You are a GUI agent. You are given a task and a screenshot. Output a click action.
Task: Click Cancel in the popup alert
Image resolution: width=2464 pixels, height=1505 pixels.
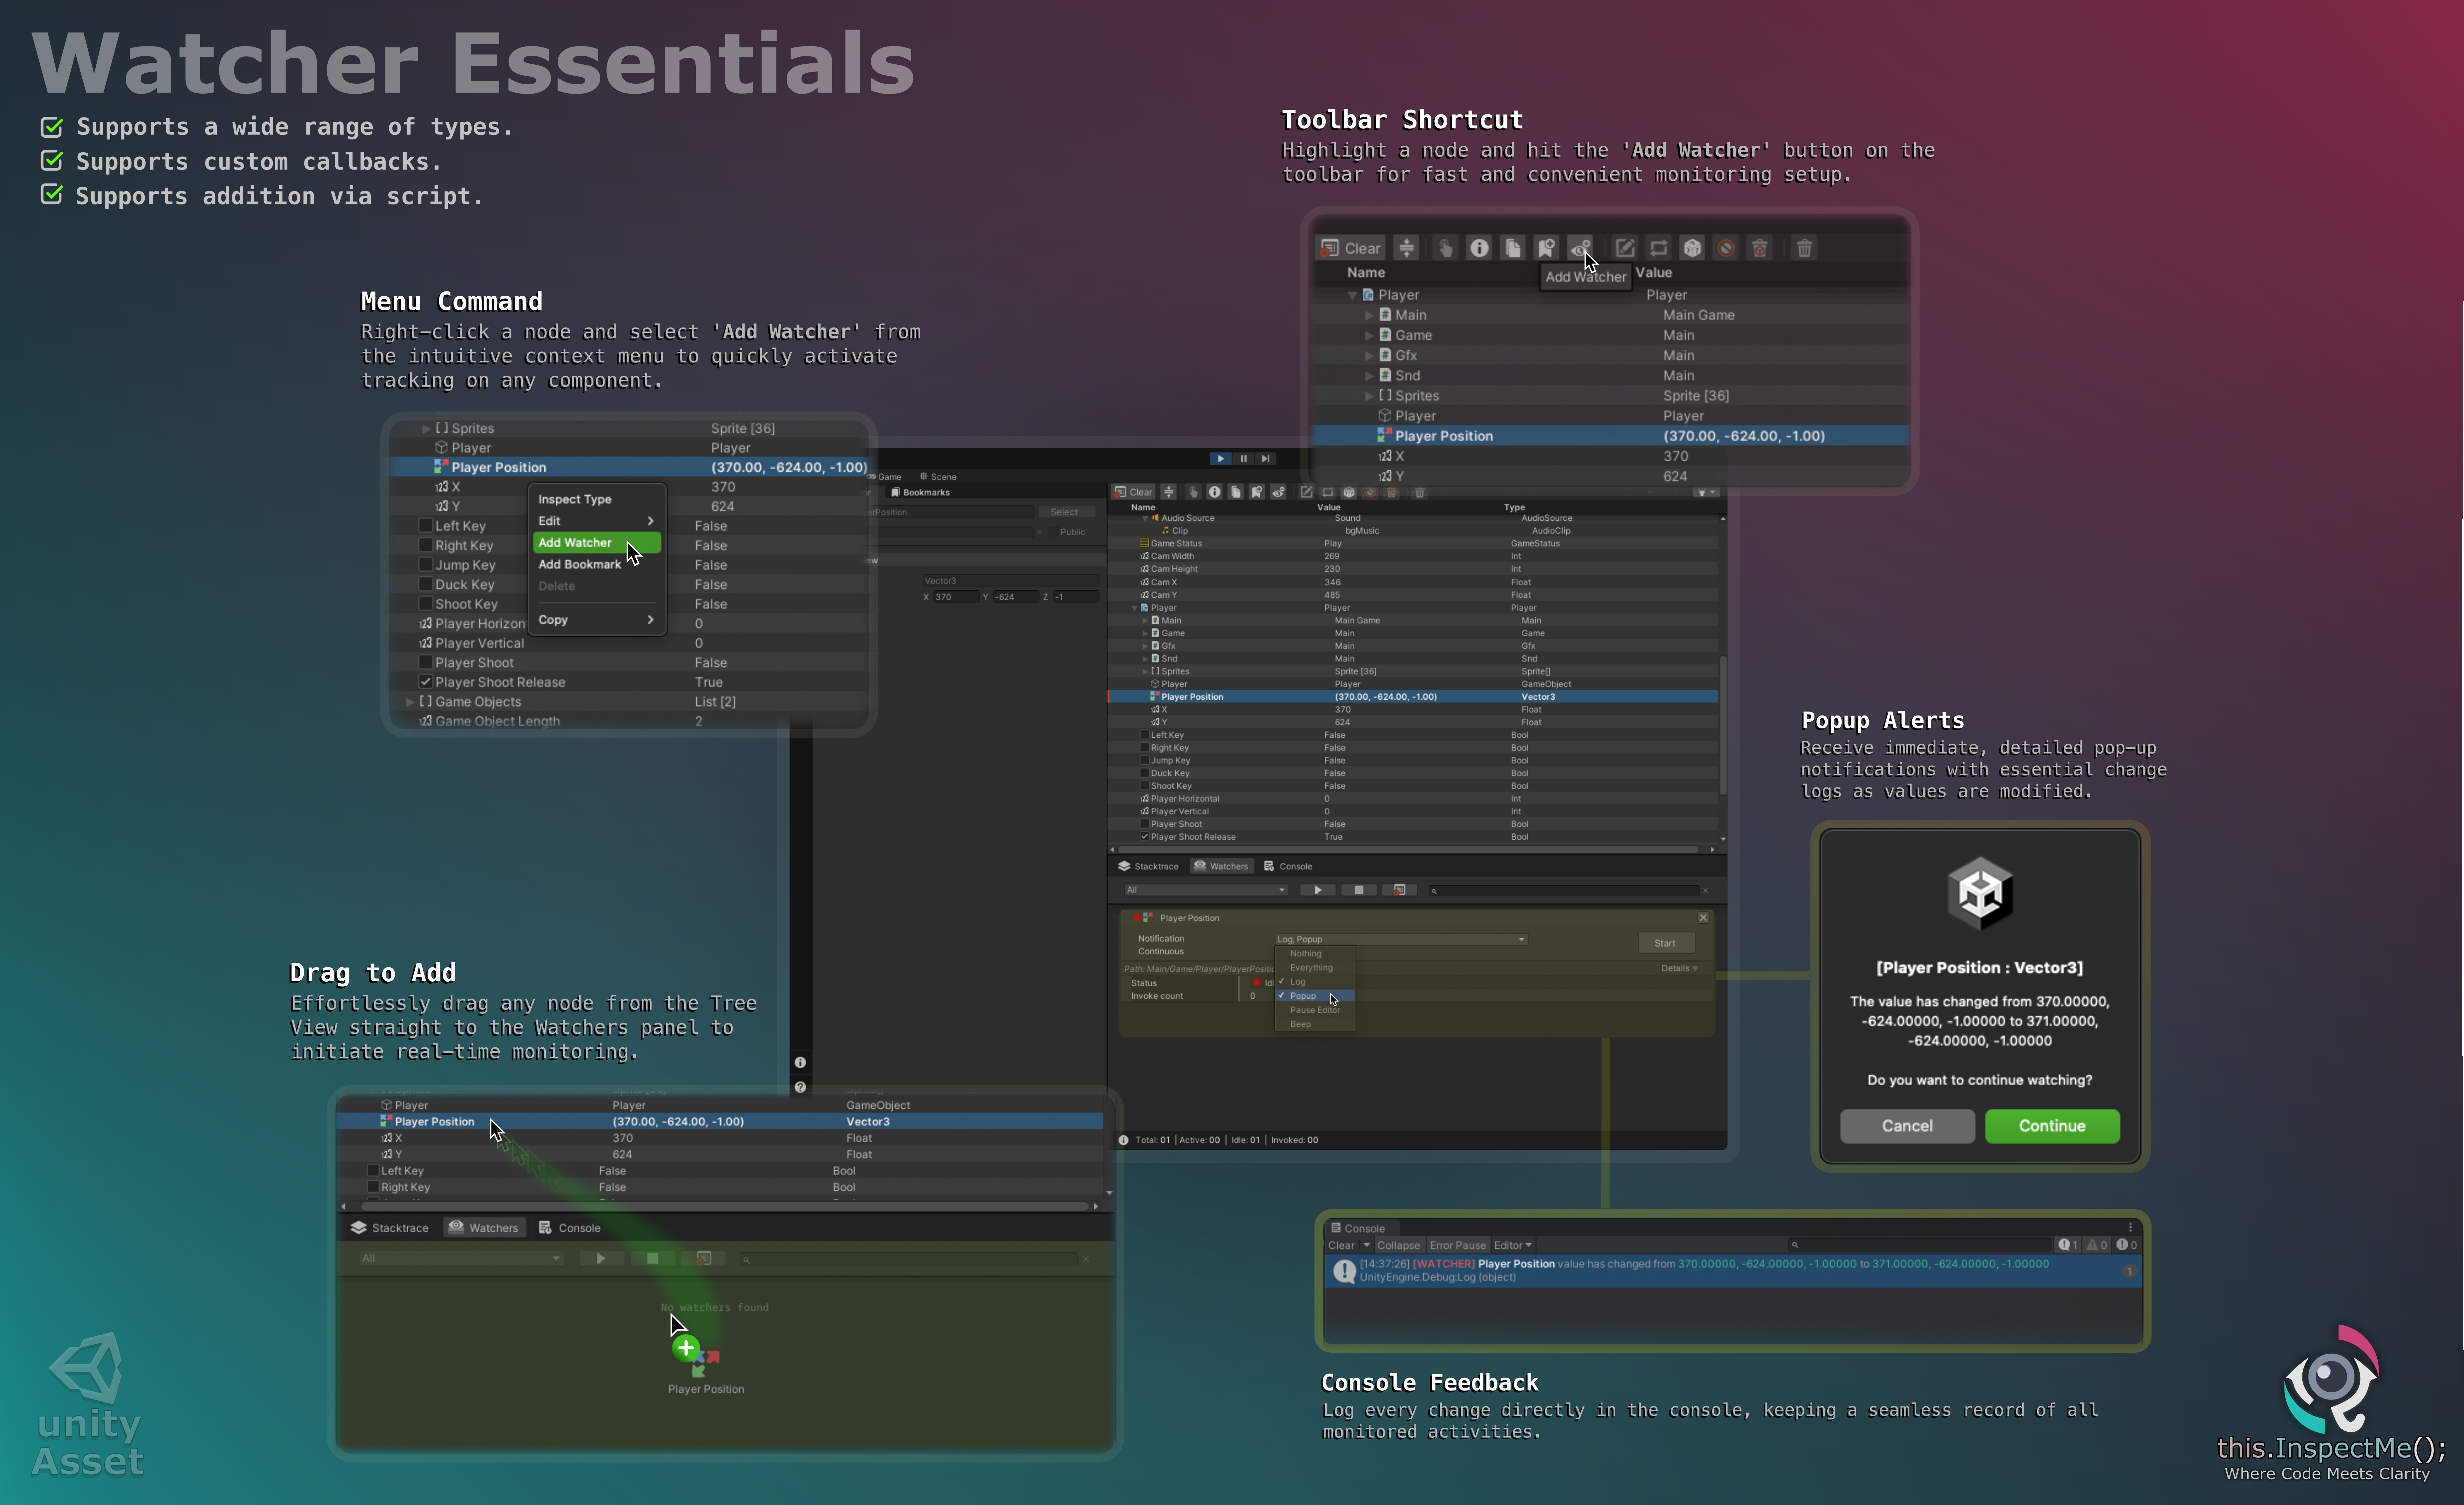coord(1907,1126)
